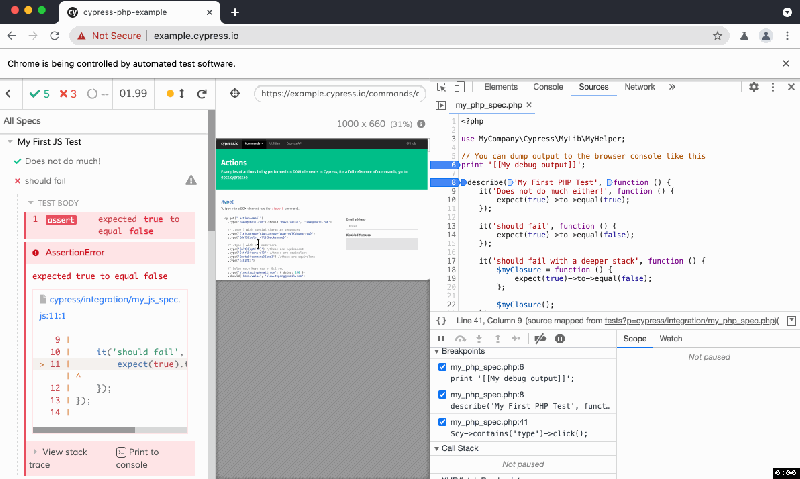
Task: Switch to the Watch pane tab
Action: tap(670, 338)
